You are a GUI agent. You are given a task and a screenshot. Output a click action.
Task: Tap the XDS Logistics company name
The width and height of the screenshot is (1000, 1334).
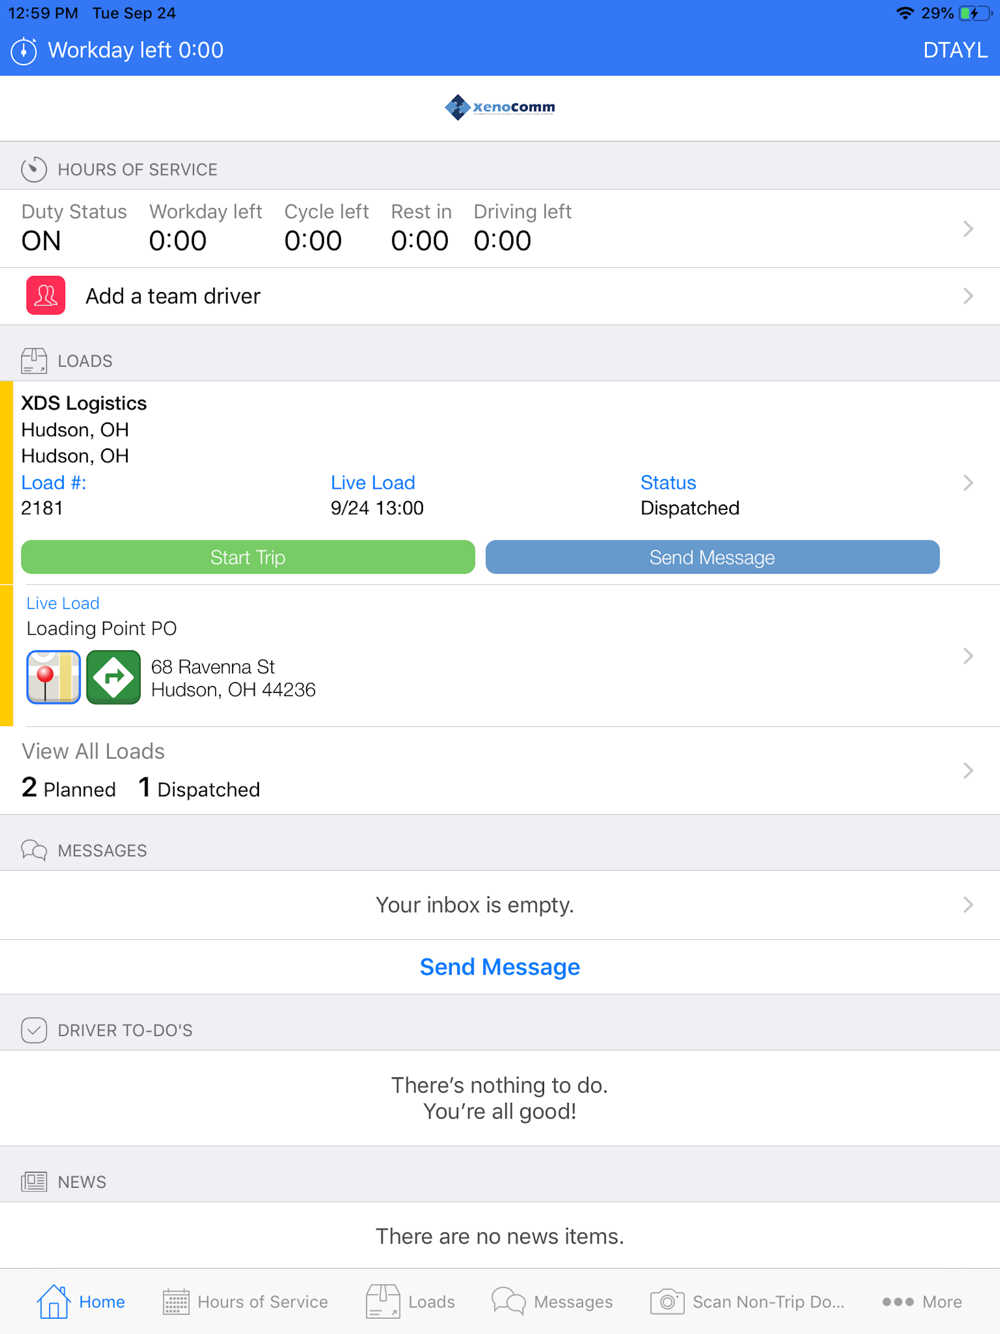tap(84, 403)
